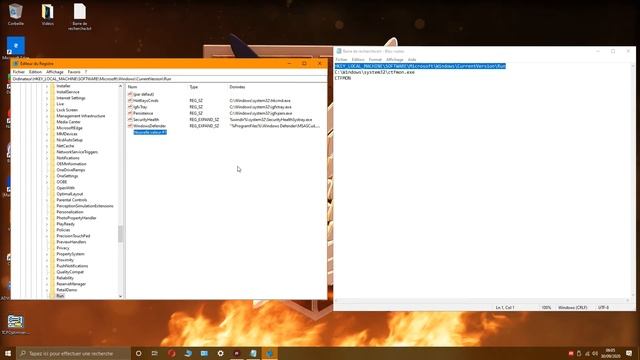640x360 pixels.
Task: Open Fichier menu in Registry Editor
Action: click(x=18, y=72)
